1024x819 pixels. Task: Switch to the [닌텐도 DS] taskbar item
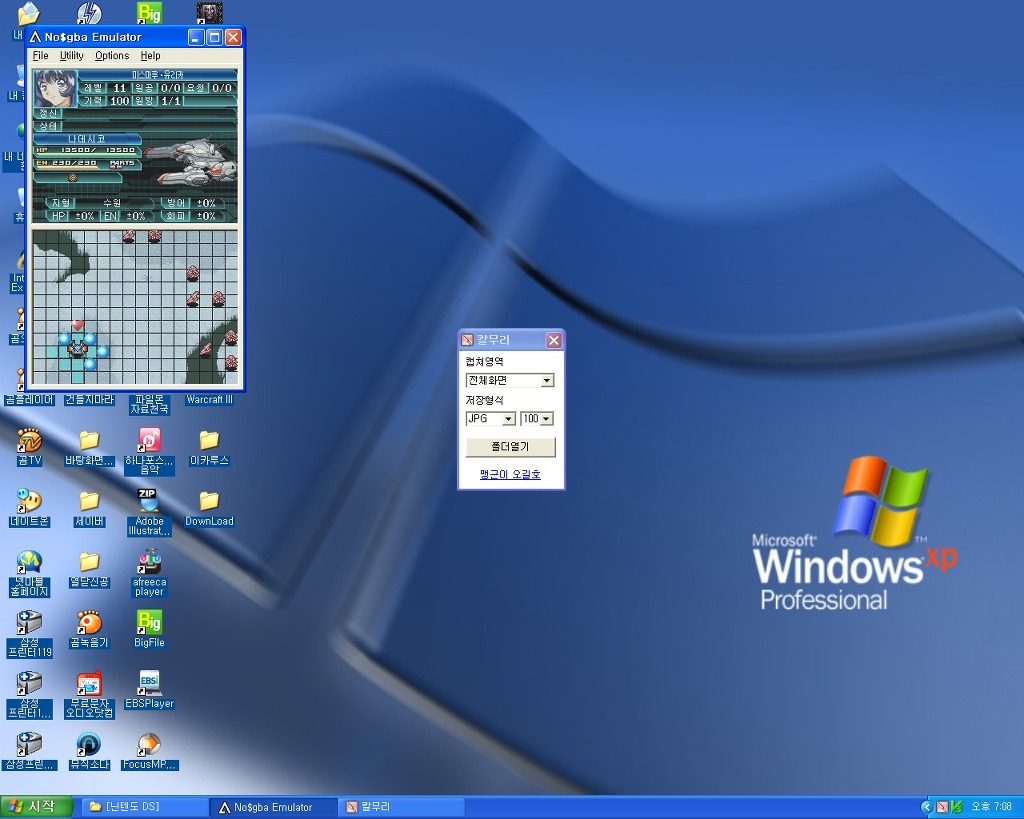(x=144, y=807)
